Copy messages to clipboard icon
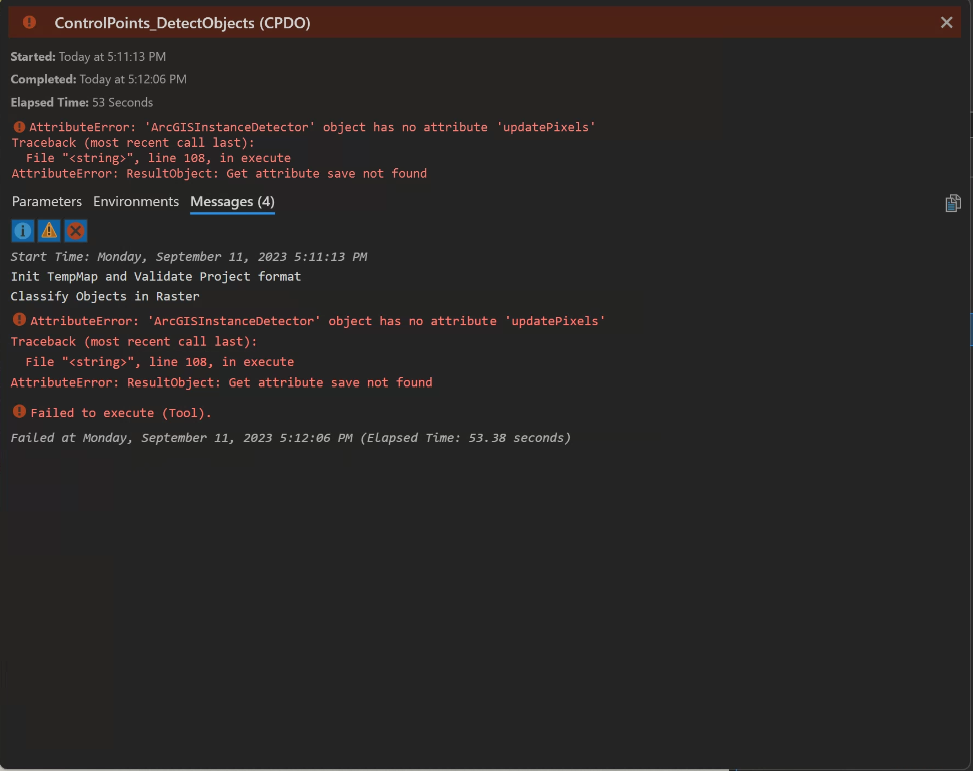The width and height of the screenshot is (974, 772). (x=953, y=203)
